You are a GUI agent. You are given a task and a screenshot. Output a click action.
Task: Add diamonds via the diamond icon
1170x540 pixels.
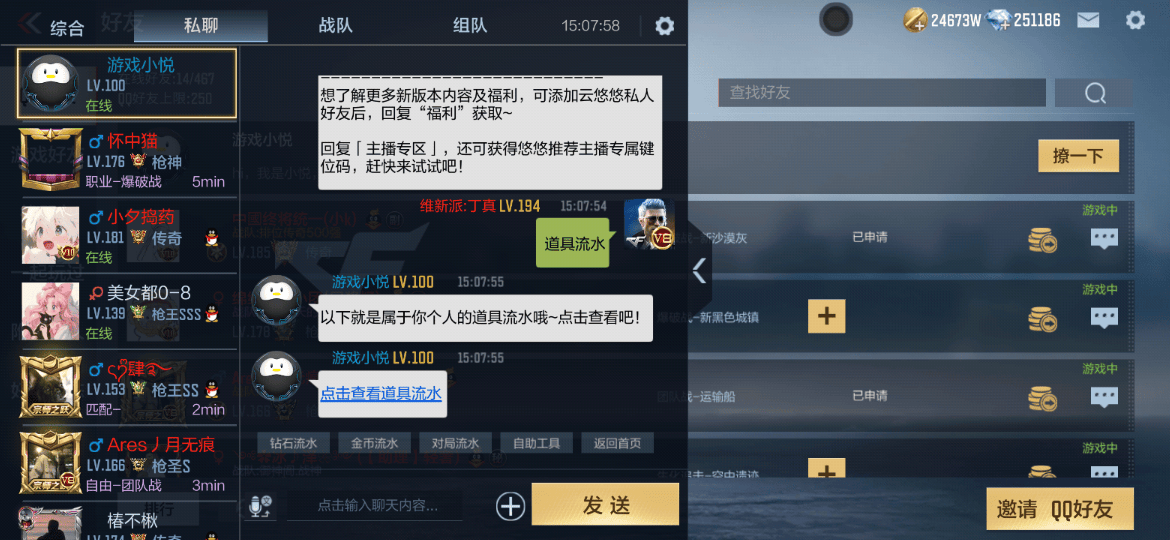pos(998,20)
